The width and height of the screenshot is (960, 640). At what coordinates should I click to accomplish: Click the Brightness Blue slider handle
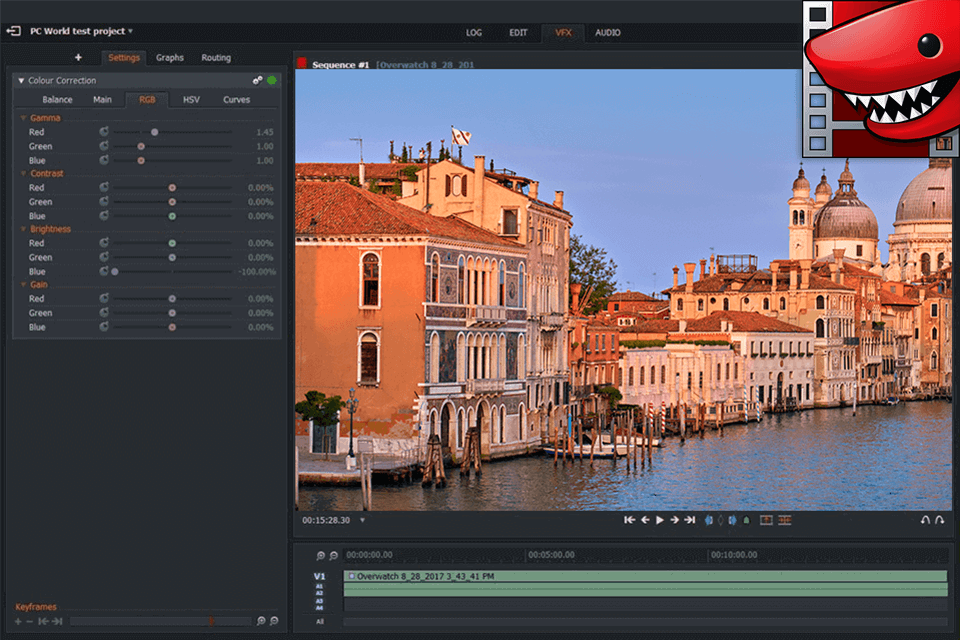coord(114,271)
